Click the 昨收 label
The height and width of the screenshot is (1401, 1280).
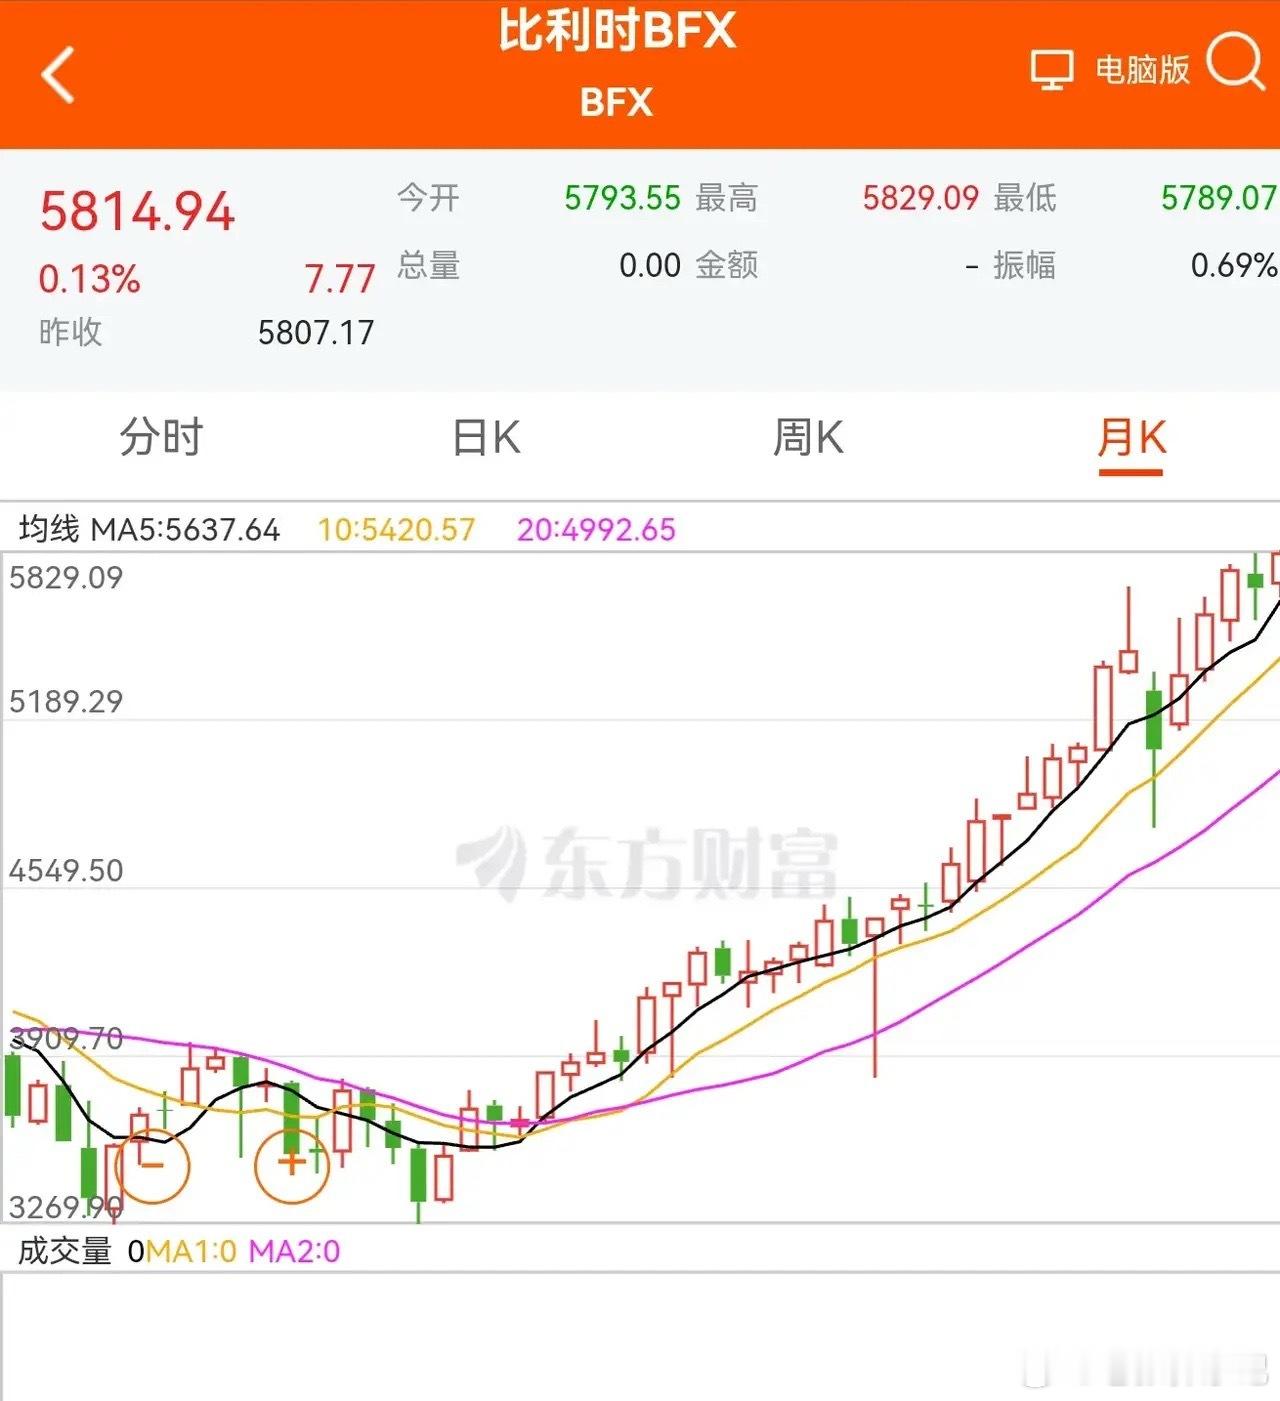point(71,333)
